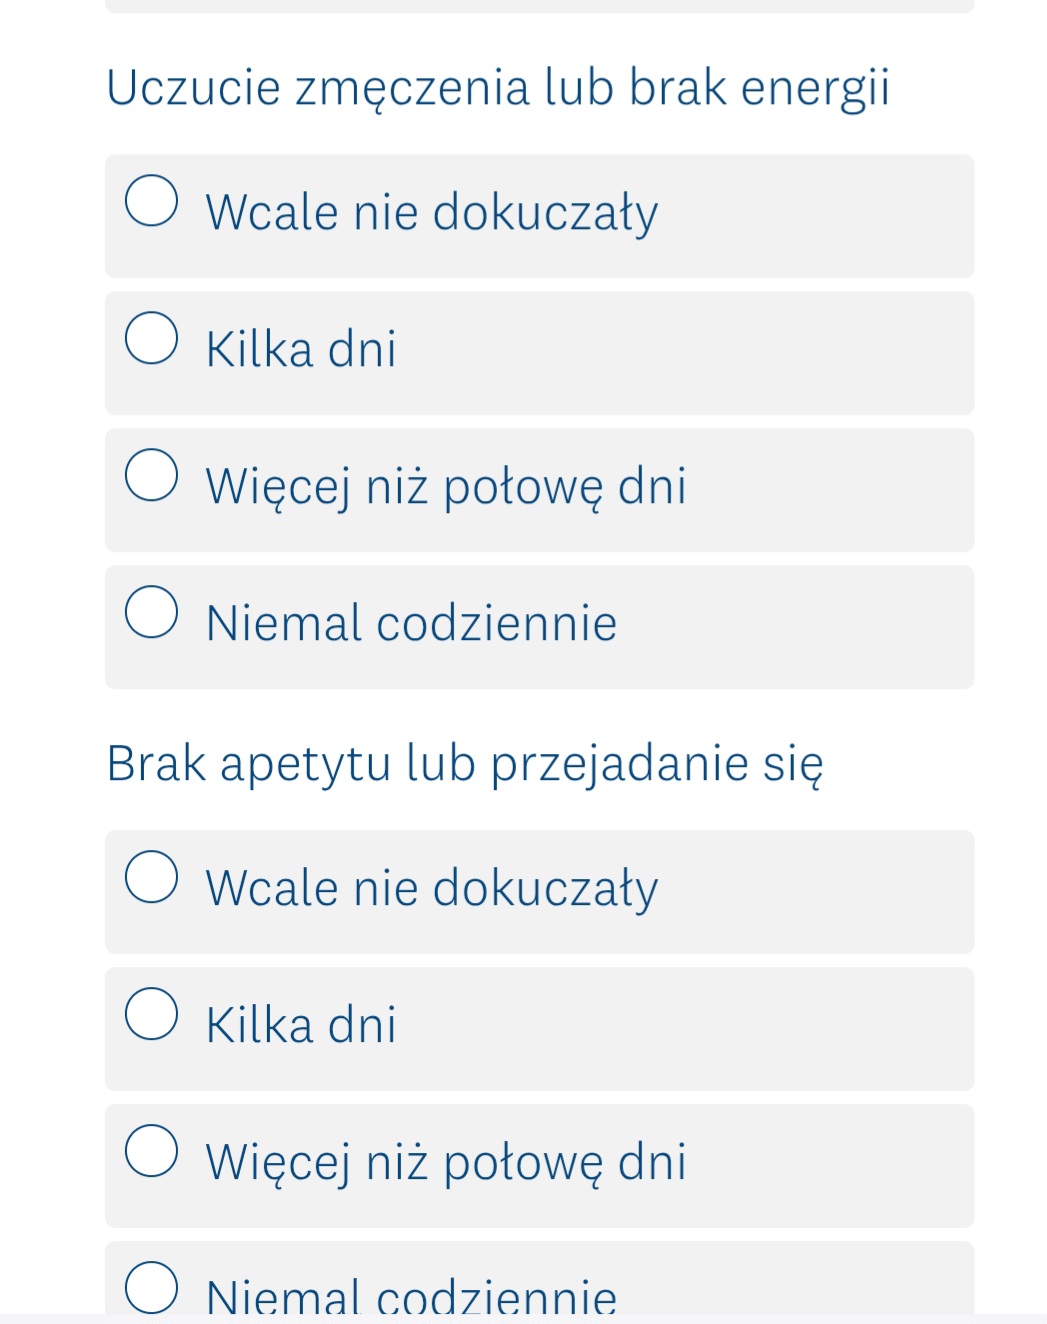Tap 'Więcej niż połowę dni' text under 'Brak apetytu'

click(446, 1163)
